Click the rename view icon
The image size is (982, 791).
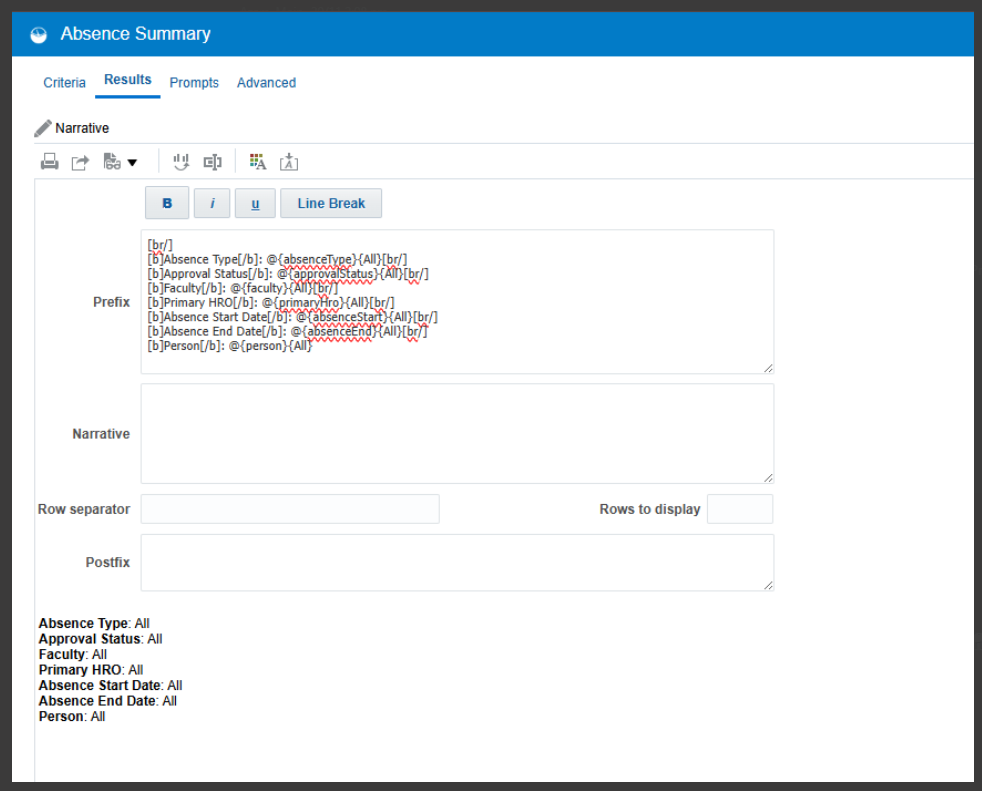point(211,161)
